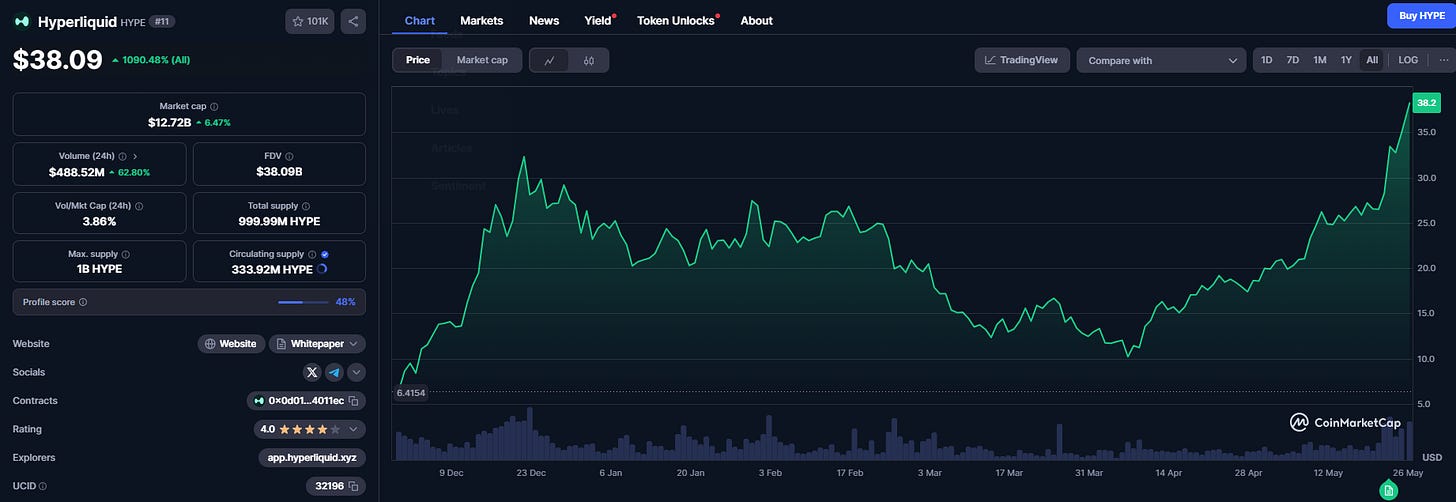
Task: Open app.hyperliquid.xyz explorer link
Action: pos(311,458)
